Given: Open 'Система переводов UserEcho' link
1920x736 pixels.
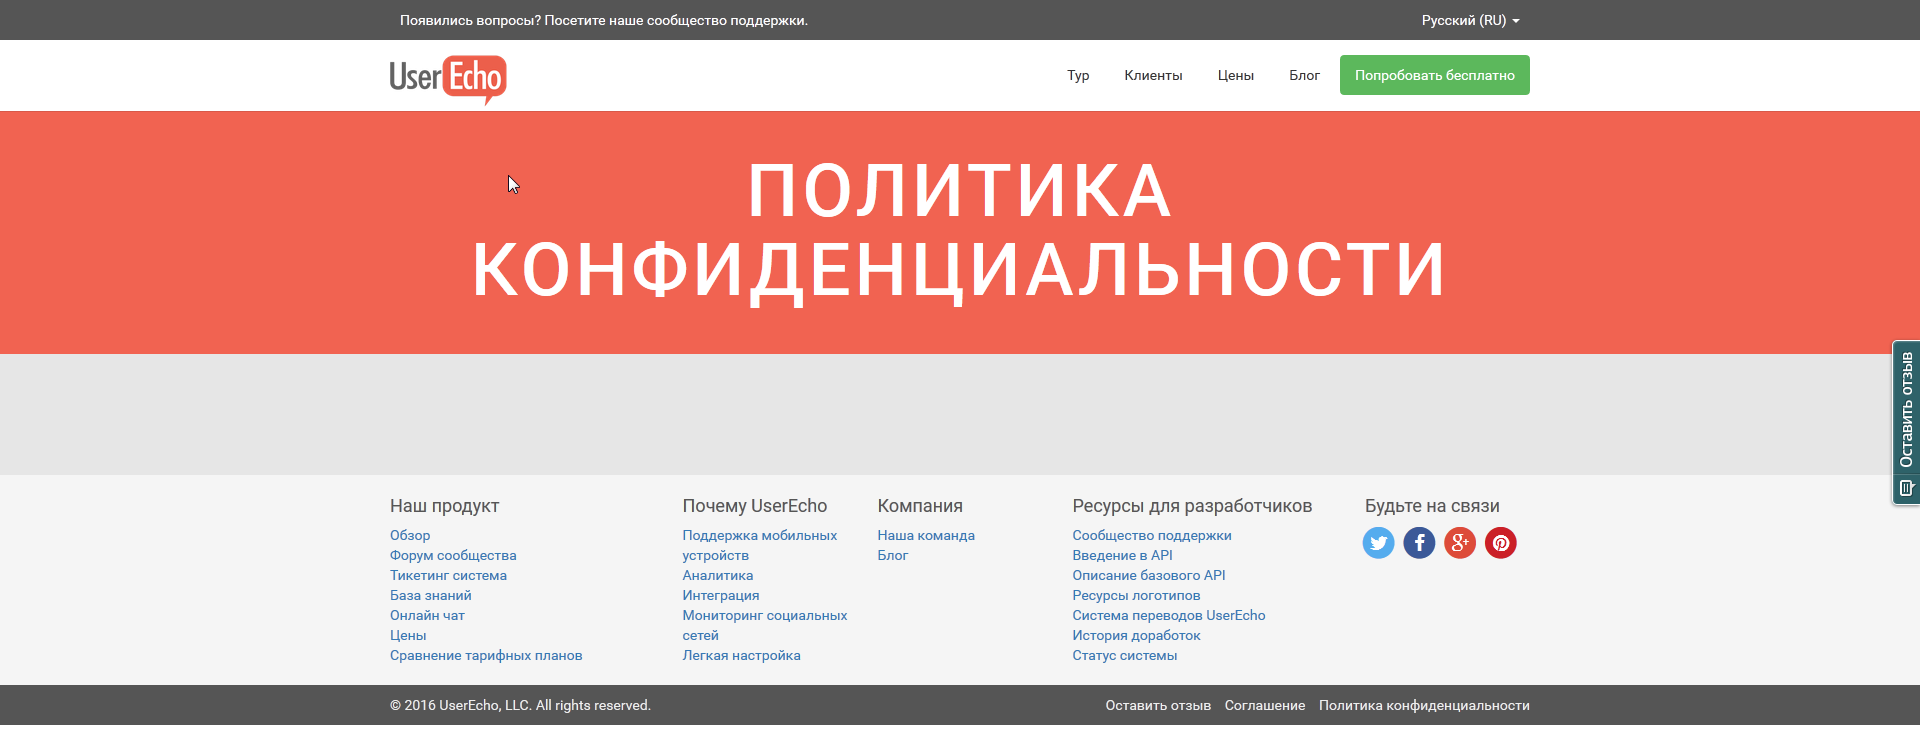Looking at the screenshot, I should (1169, 615).
